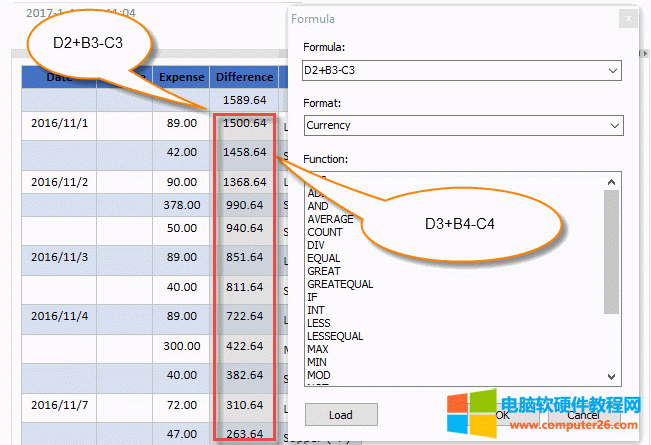Click the function list scroll-down arrow
651x445 pixels.
[x=613, y=376]
